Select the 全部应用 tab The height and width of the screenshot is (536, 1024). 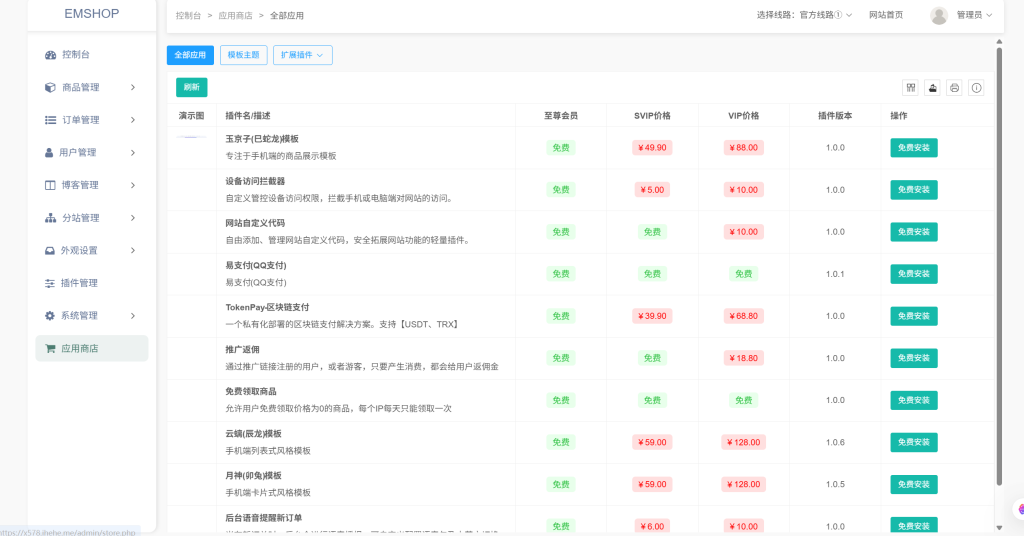click(x=190, y=55)
